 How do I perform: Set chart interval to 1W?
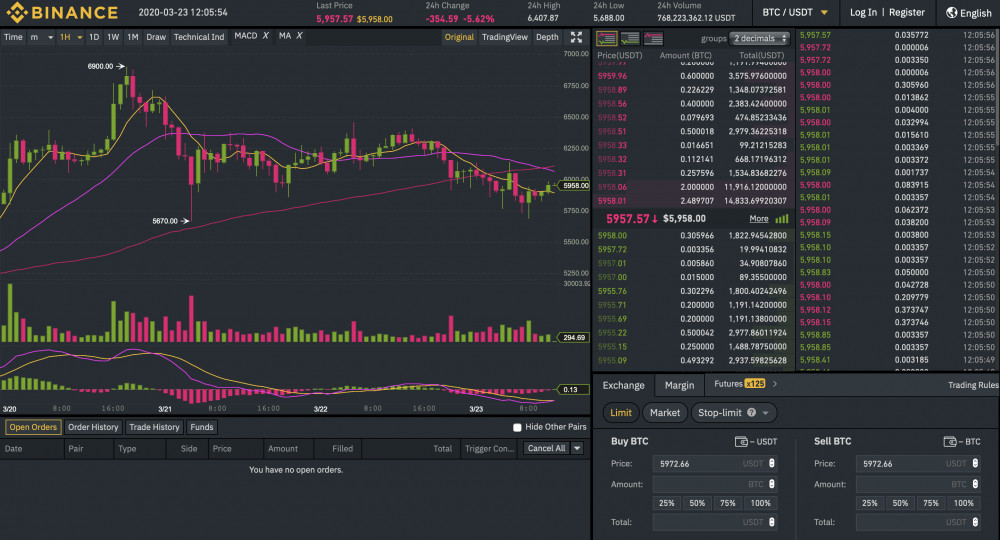tap(113, 37)
